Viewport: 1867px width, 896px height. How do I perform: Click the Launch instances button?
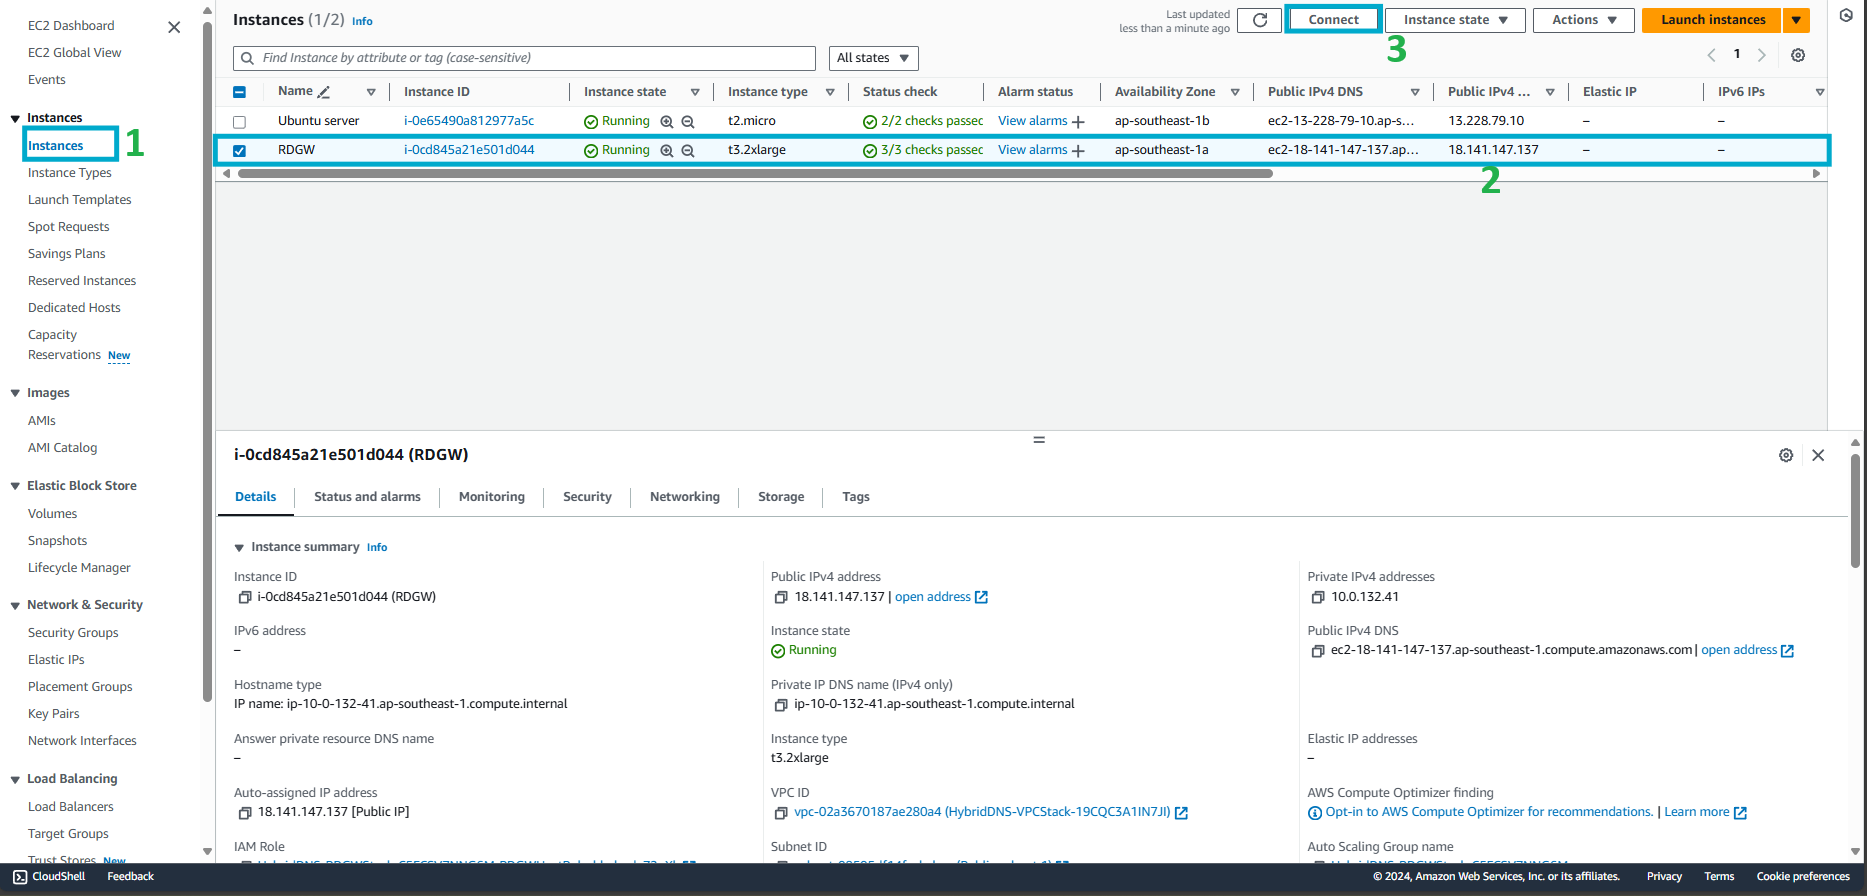[1713, 20]
